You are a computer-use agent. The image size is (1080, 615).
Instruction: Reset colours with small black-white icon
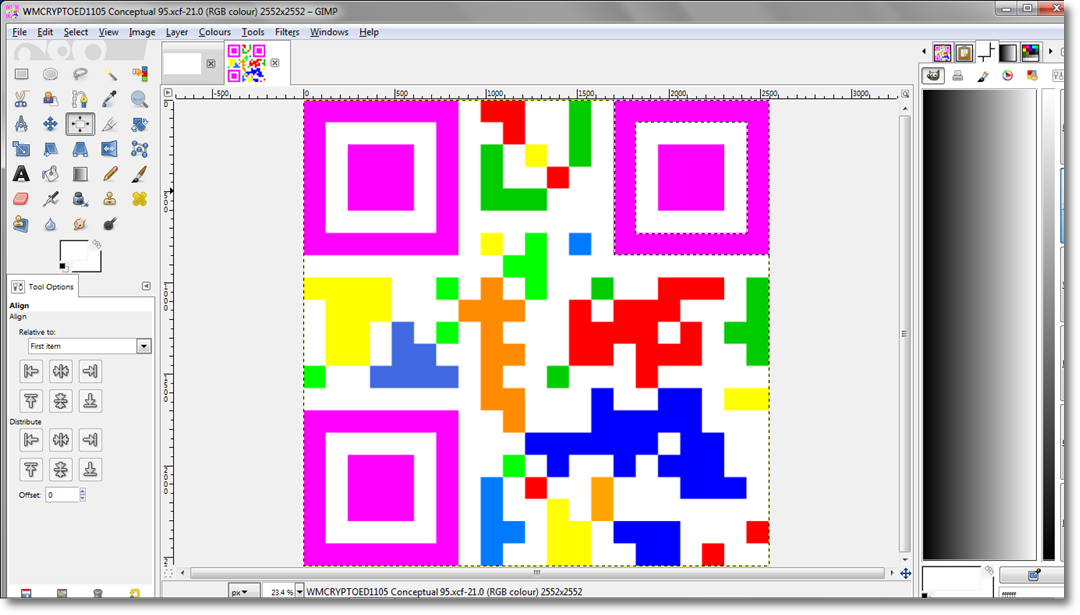pos(63,267)
